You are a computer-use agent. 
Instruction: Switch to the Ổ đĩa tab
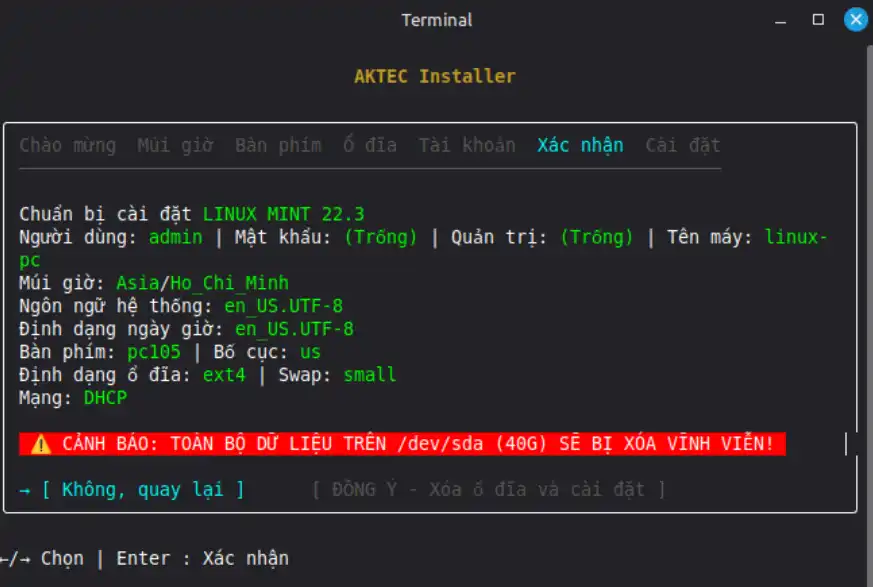[x=370, y=145]
